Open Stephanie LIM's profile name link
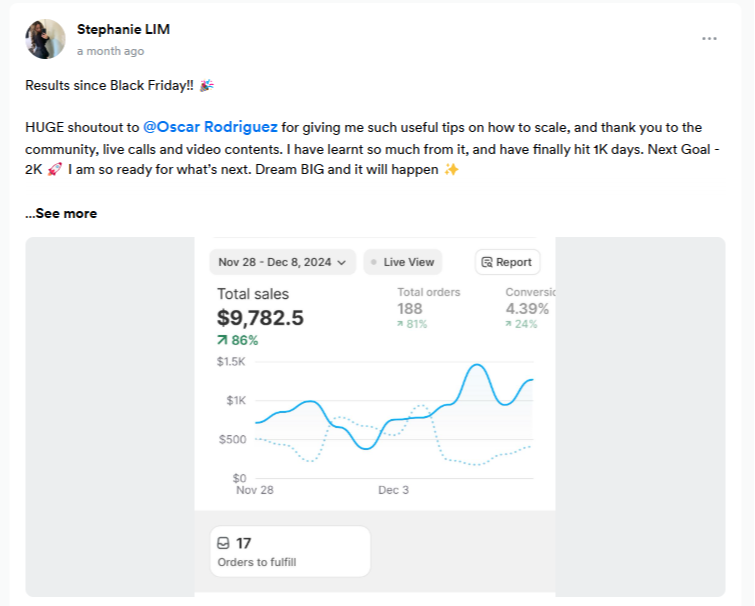This screenshot has width=755, height=606. [x=123, y=29]
